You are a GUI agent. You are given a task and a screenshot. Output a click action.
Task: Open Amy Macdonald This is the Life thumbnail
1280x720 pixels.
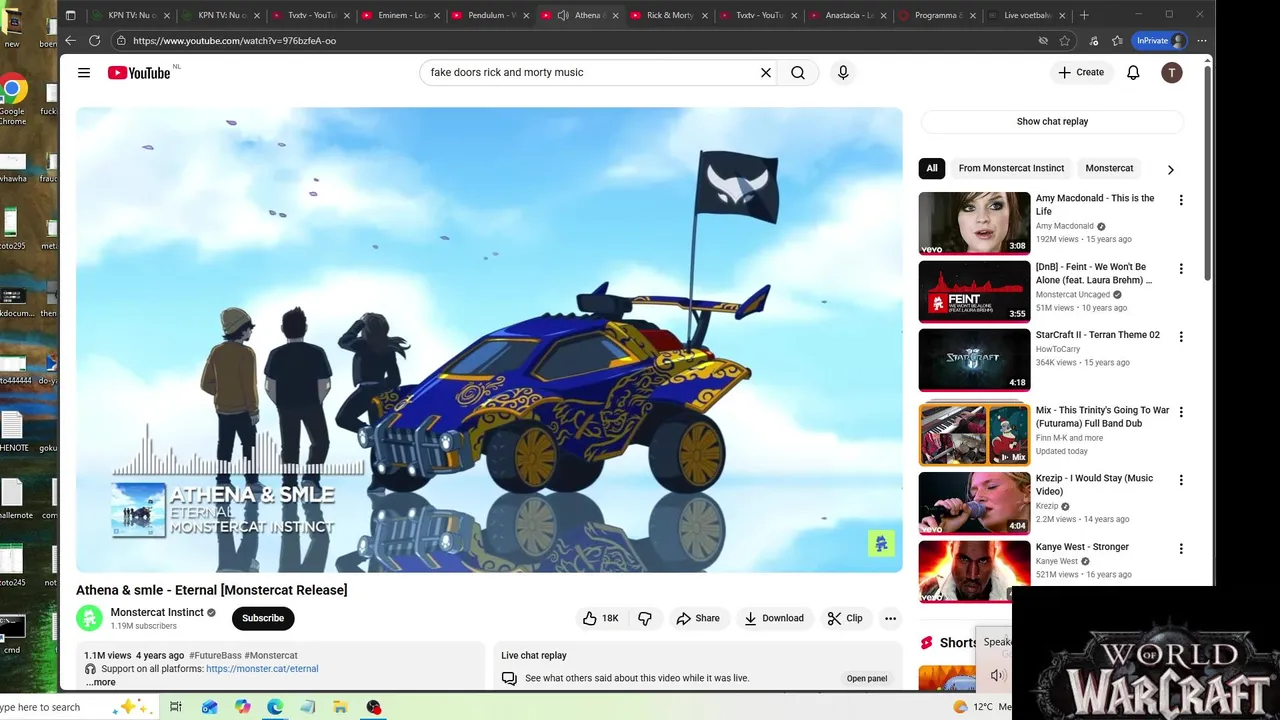click(x=974, y=223)
